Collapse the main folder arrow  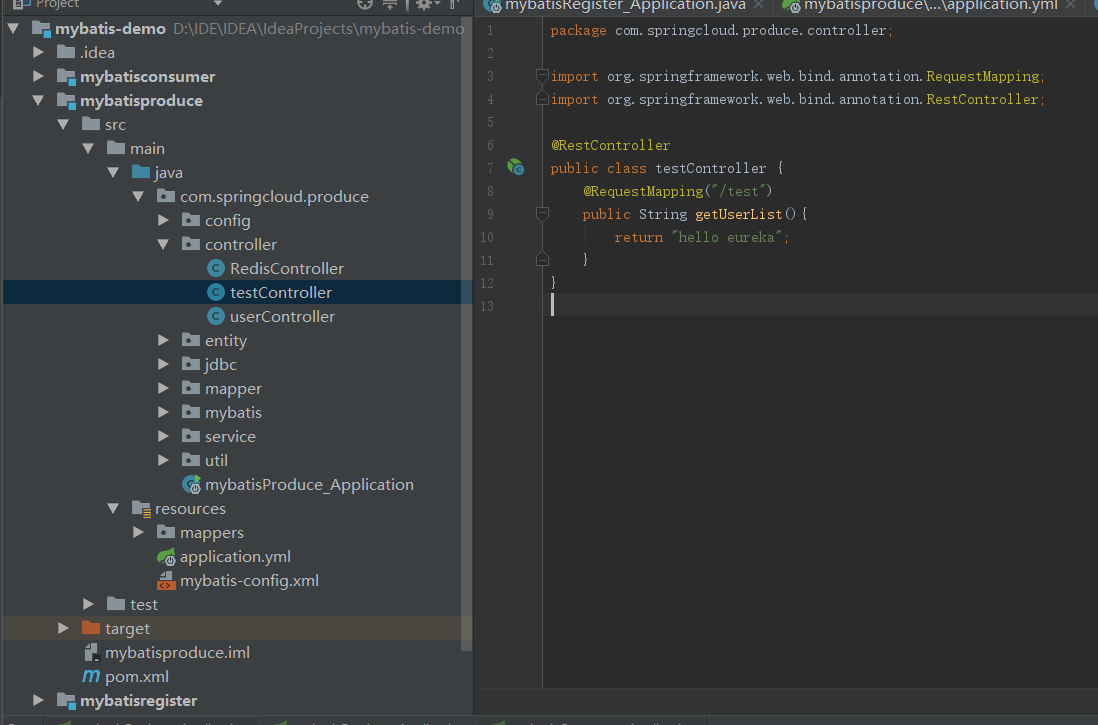click(88, 149)
